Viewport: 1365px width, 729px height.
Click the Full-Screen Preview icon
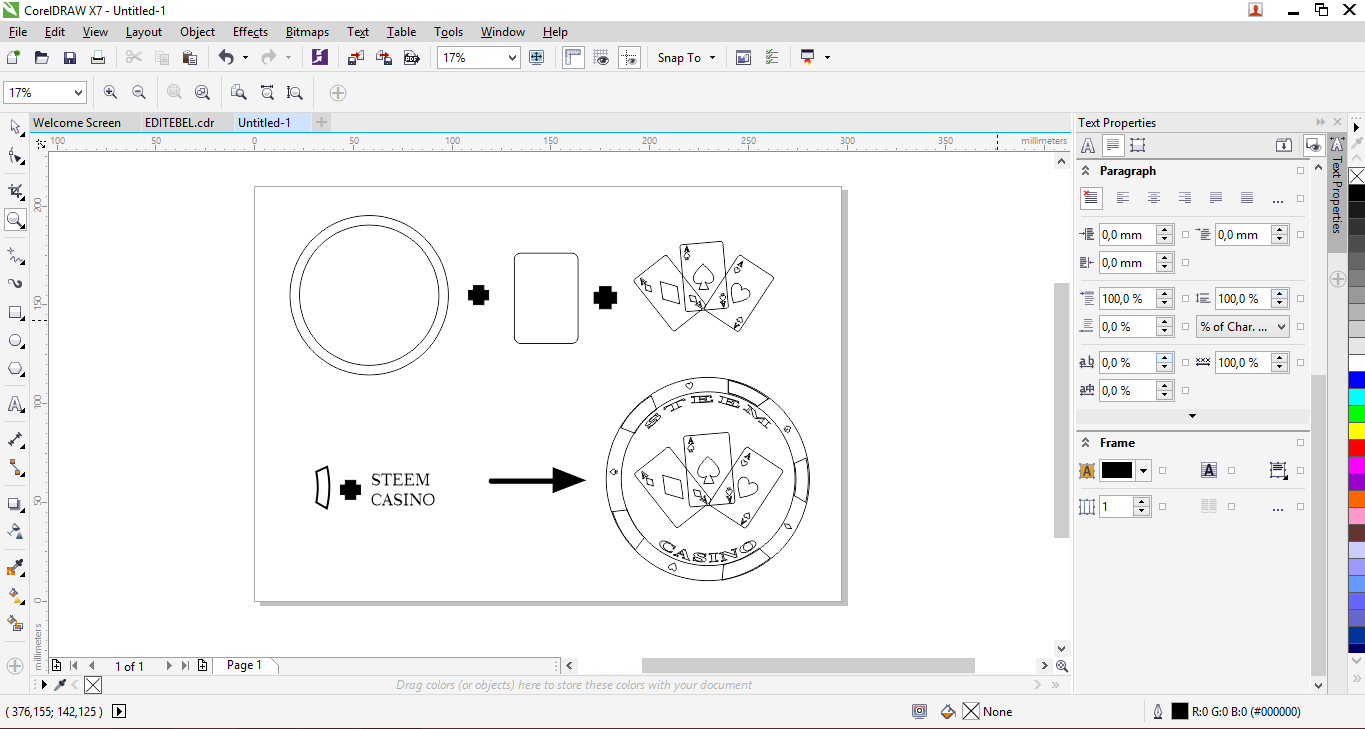pyautogui.click(x=537, y=58)
